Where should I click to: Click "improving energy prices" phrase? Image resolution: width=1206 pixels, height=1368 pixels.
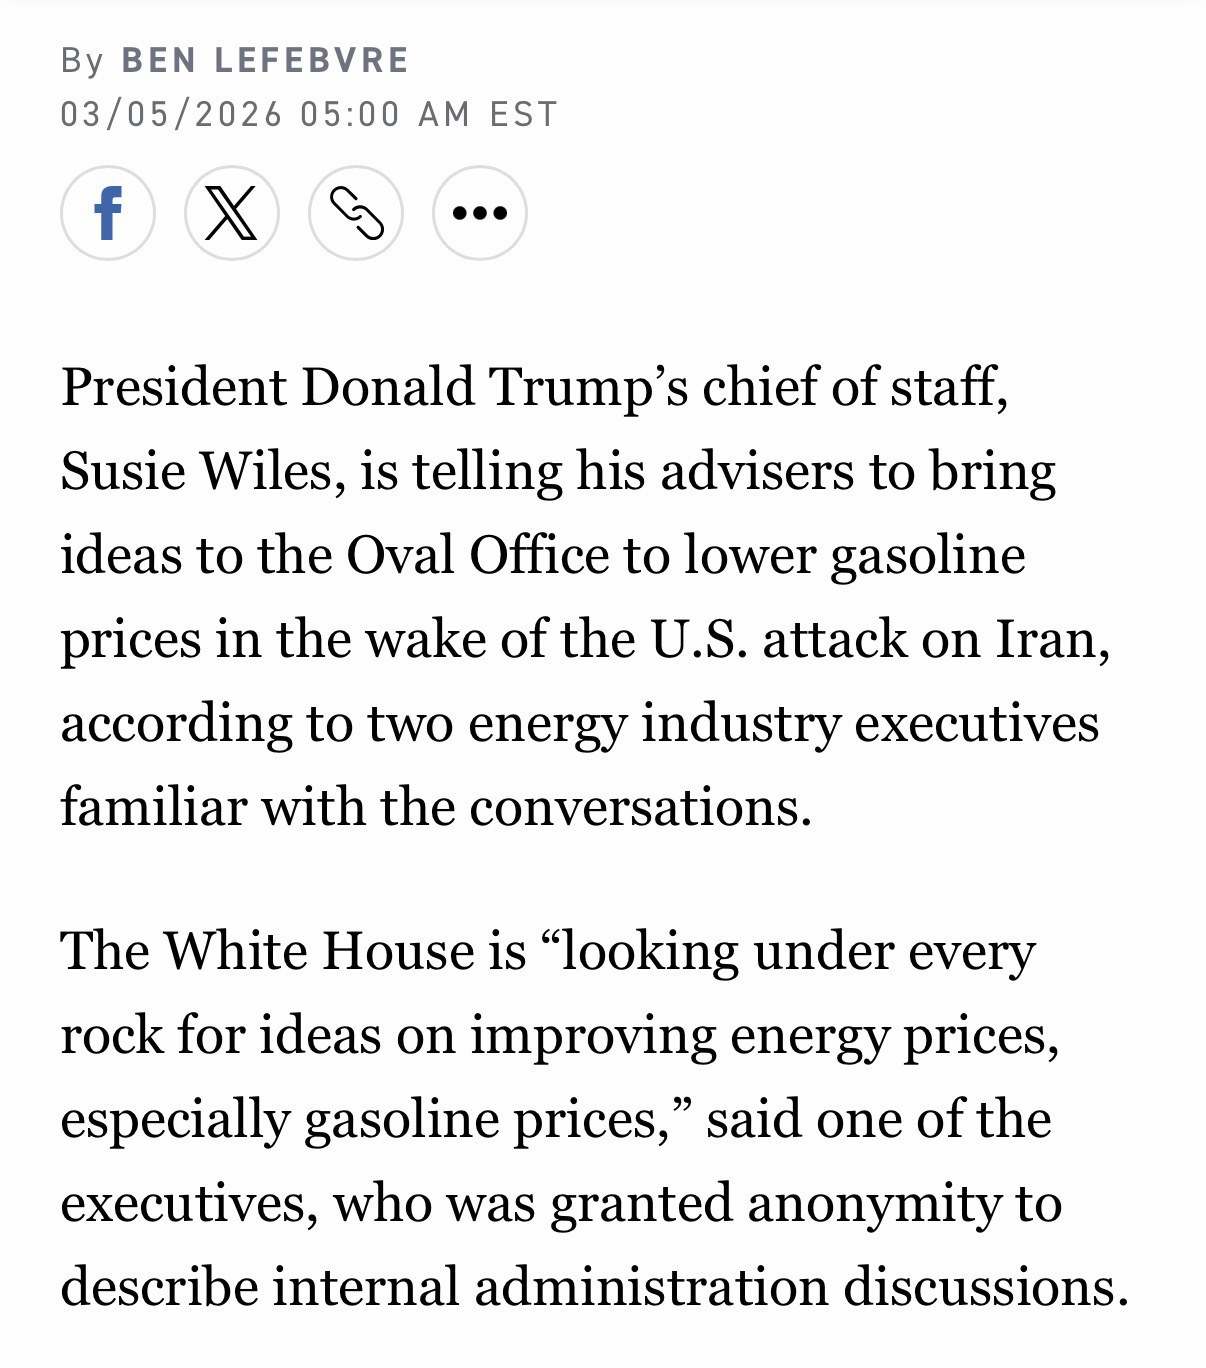coord(764,1034)
